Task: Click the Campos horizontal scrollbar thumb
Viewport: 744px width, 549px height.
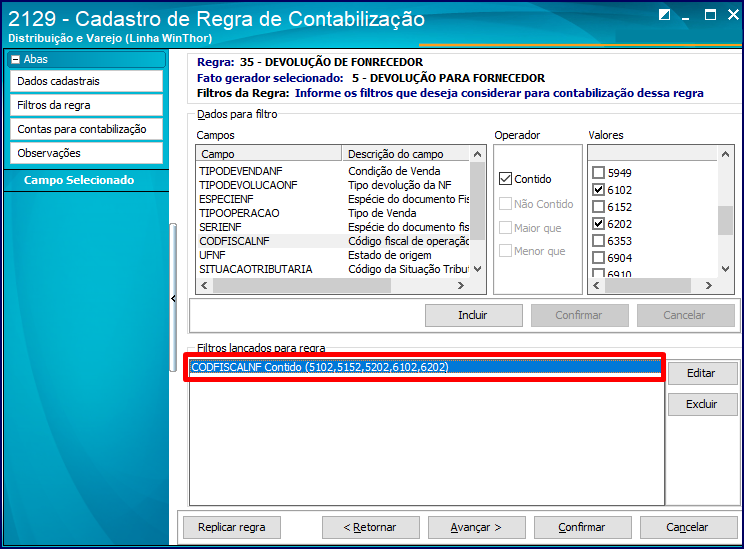Action: [302, 285]
